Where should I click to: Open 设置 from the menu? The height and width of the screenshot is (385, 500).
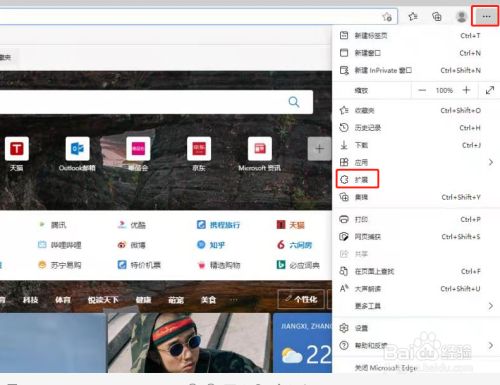tap(416, 328)
